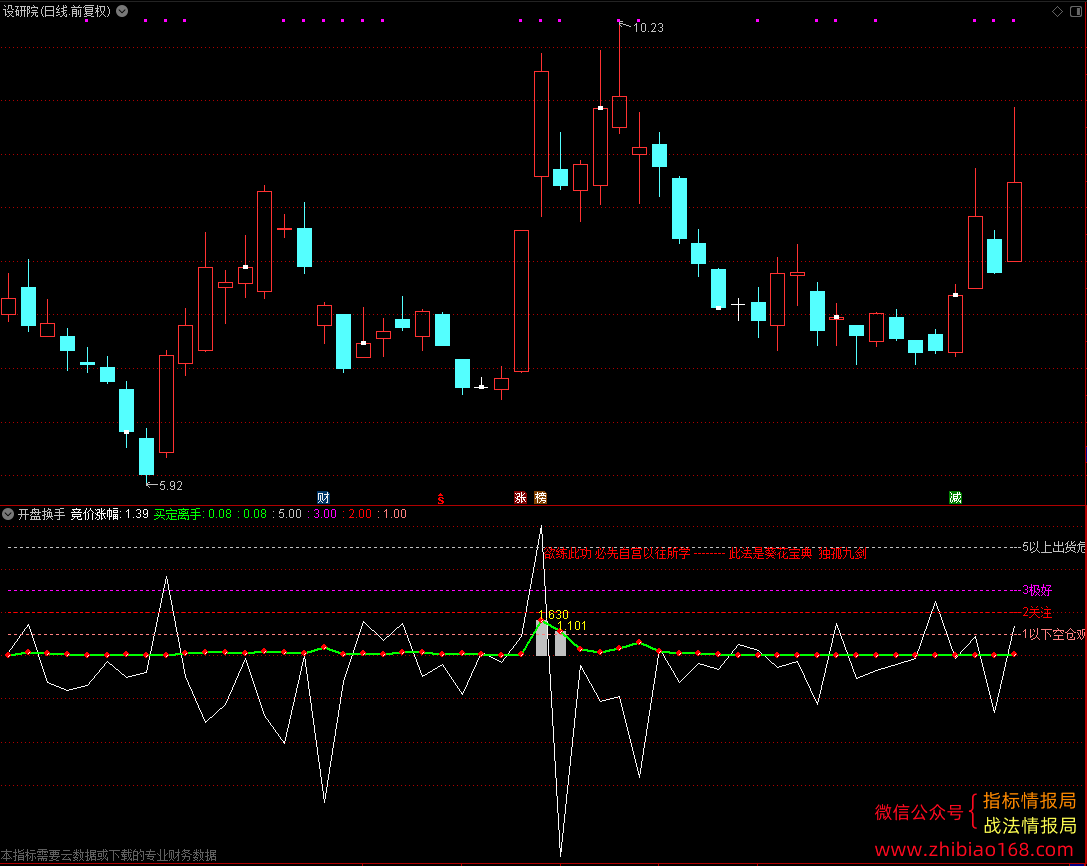Screen dimensions: 1087x866
Task: Click the red text 此法是葵花宝典 独孤九剑
Action: 797,553
